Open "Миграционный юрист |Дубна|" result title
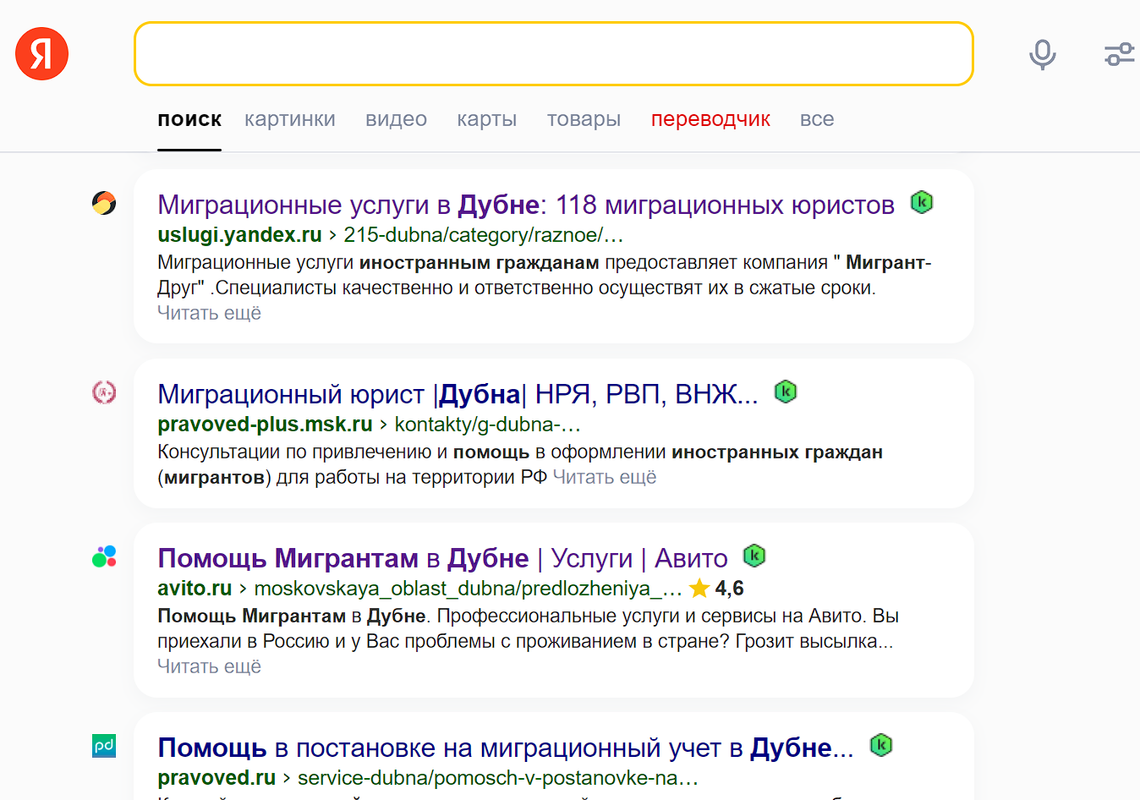Viewport: 1140px width, 800px height. click(x=457, y=394)
